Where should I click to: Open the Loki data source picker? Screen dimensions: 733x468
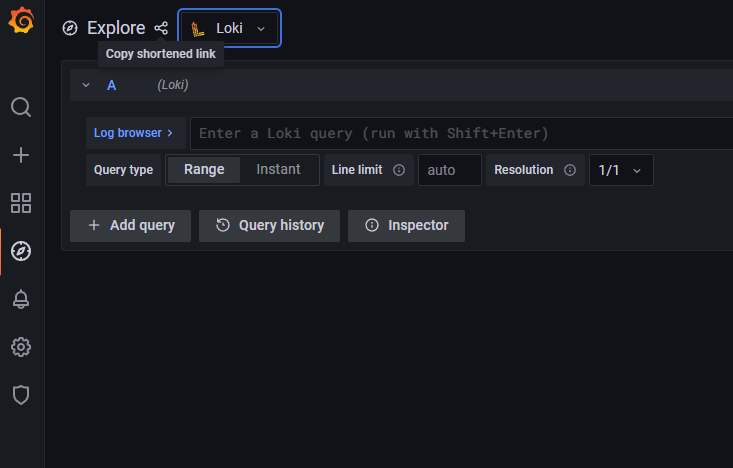[230, 28]
